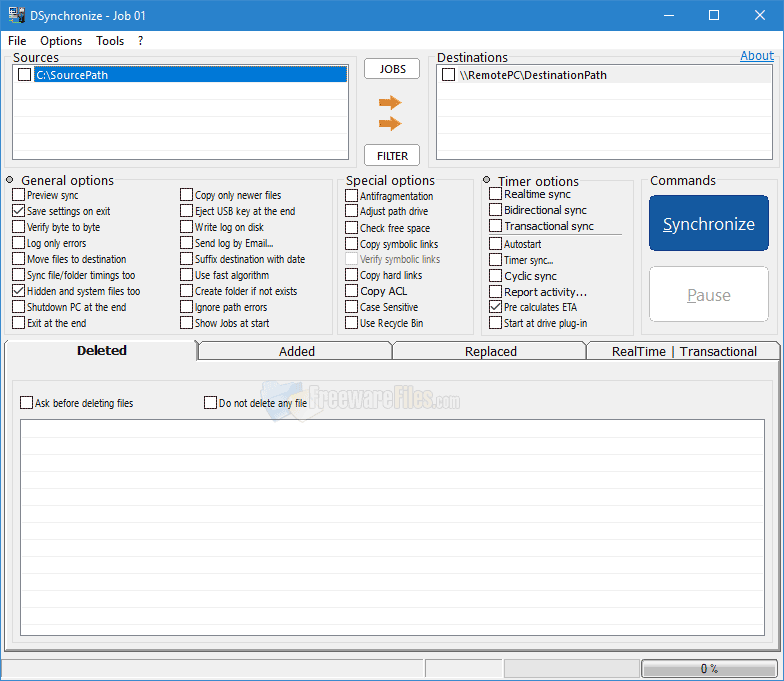Check Do not delete any file

point(210,403)
